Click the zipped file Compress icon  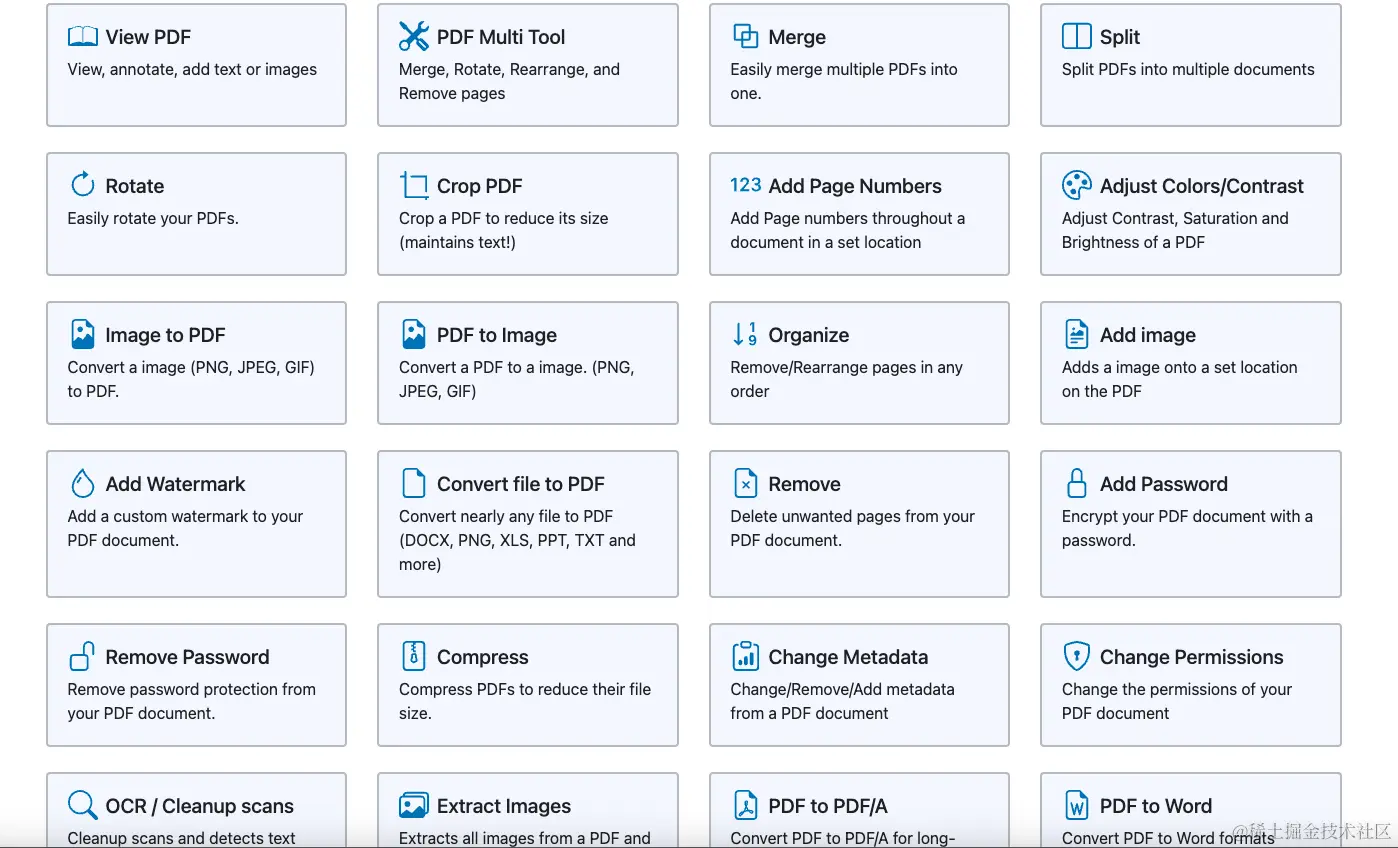(414, 656)
